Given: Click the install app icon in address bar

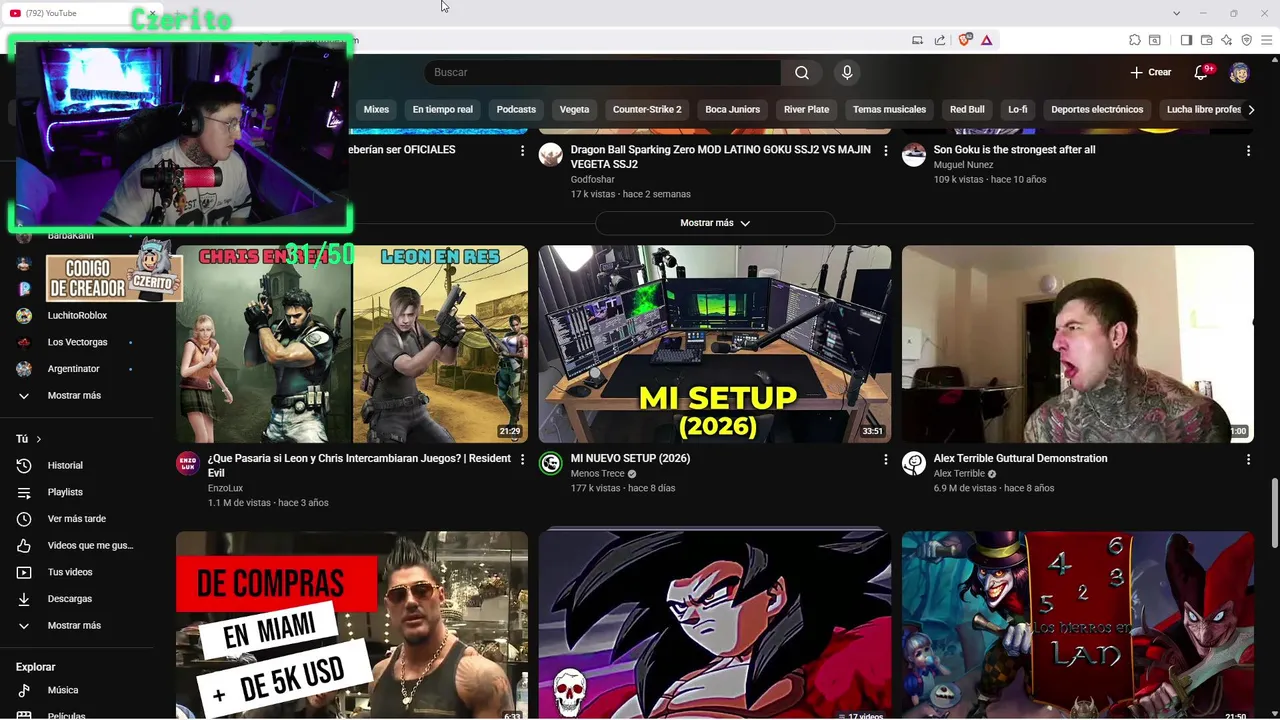Looking at the screenshot, I should tap(917, 40).
